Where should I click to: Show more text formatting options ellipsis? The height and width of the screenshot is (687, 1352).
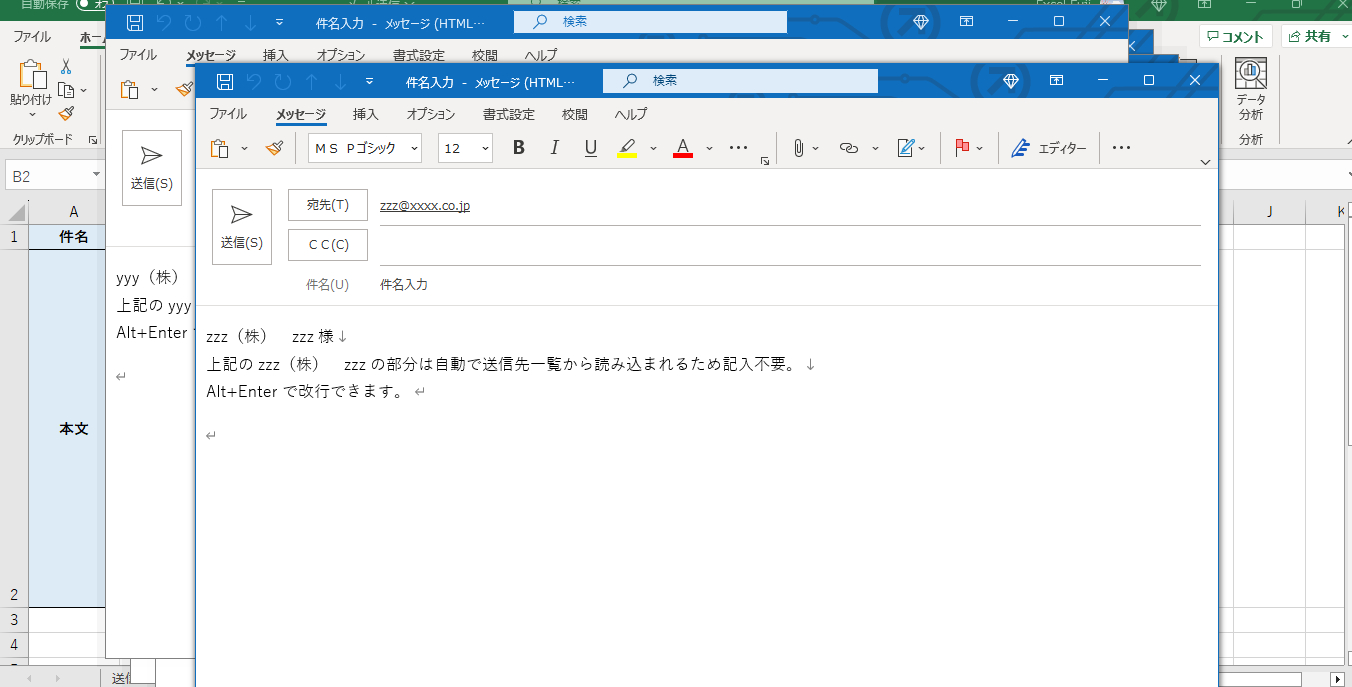(x=739, y=148)
